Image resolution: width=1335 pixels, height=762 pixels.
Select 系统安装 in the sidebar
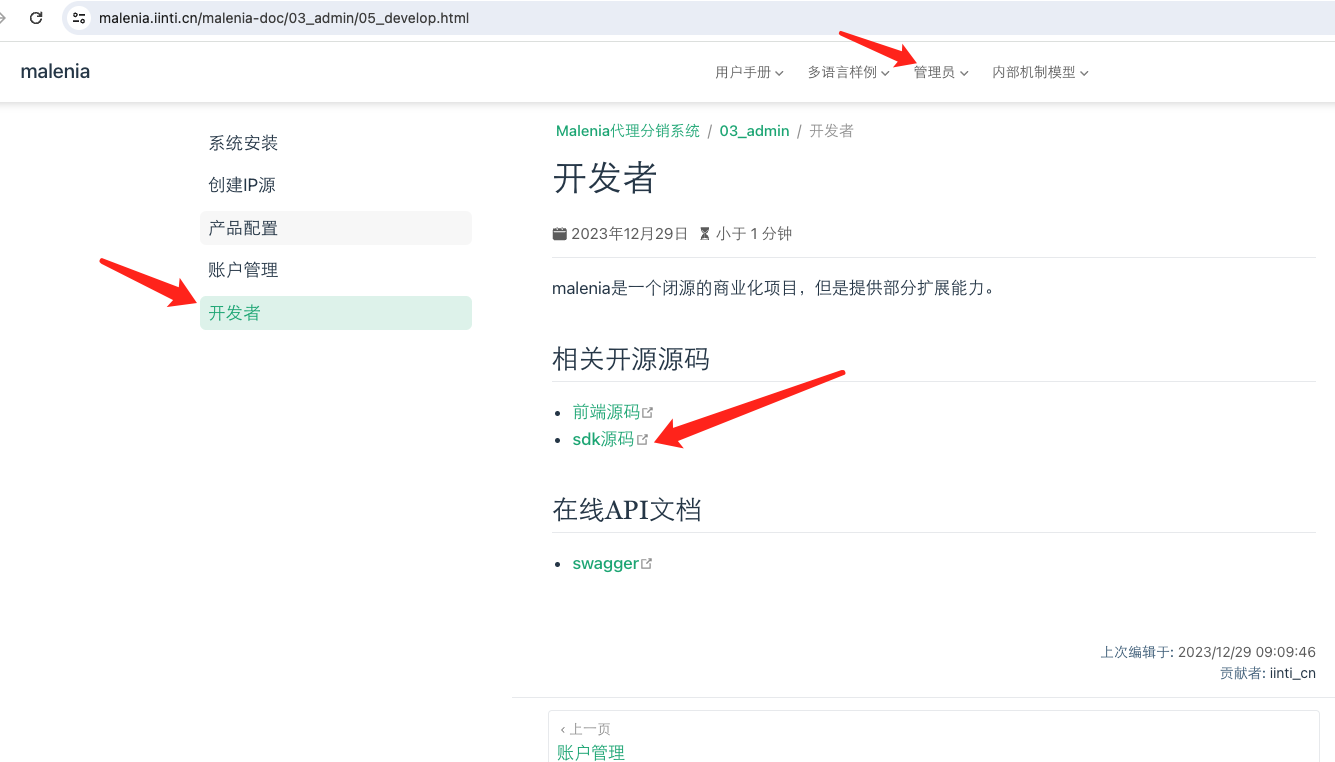click(x=243, y=143)
